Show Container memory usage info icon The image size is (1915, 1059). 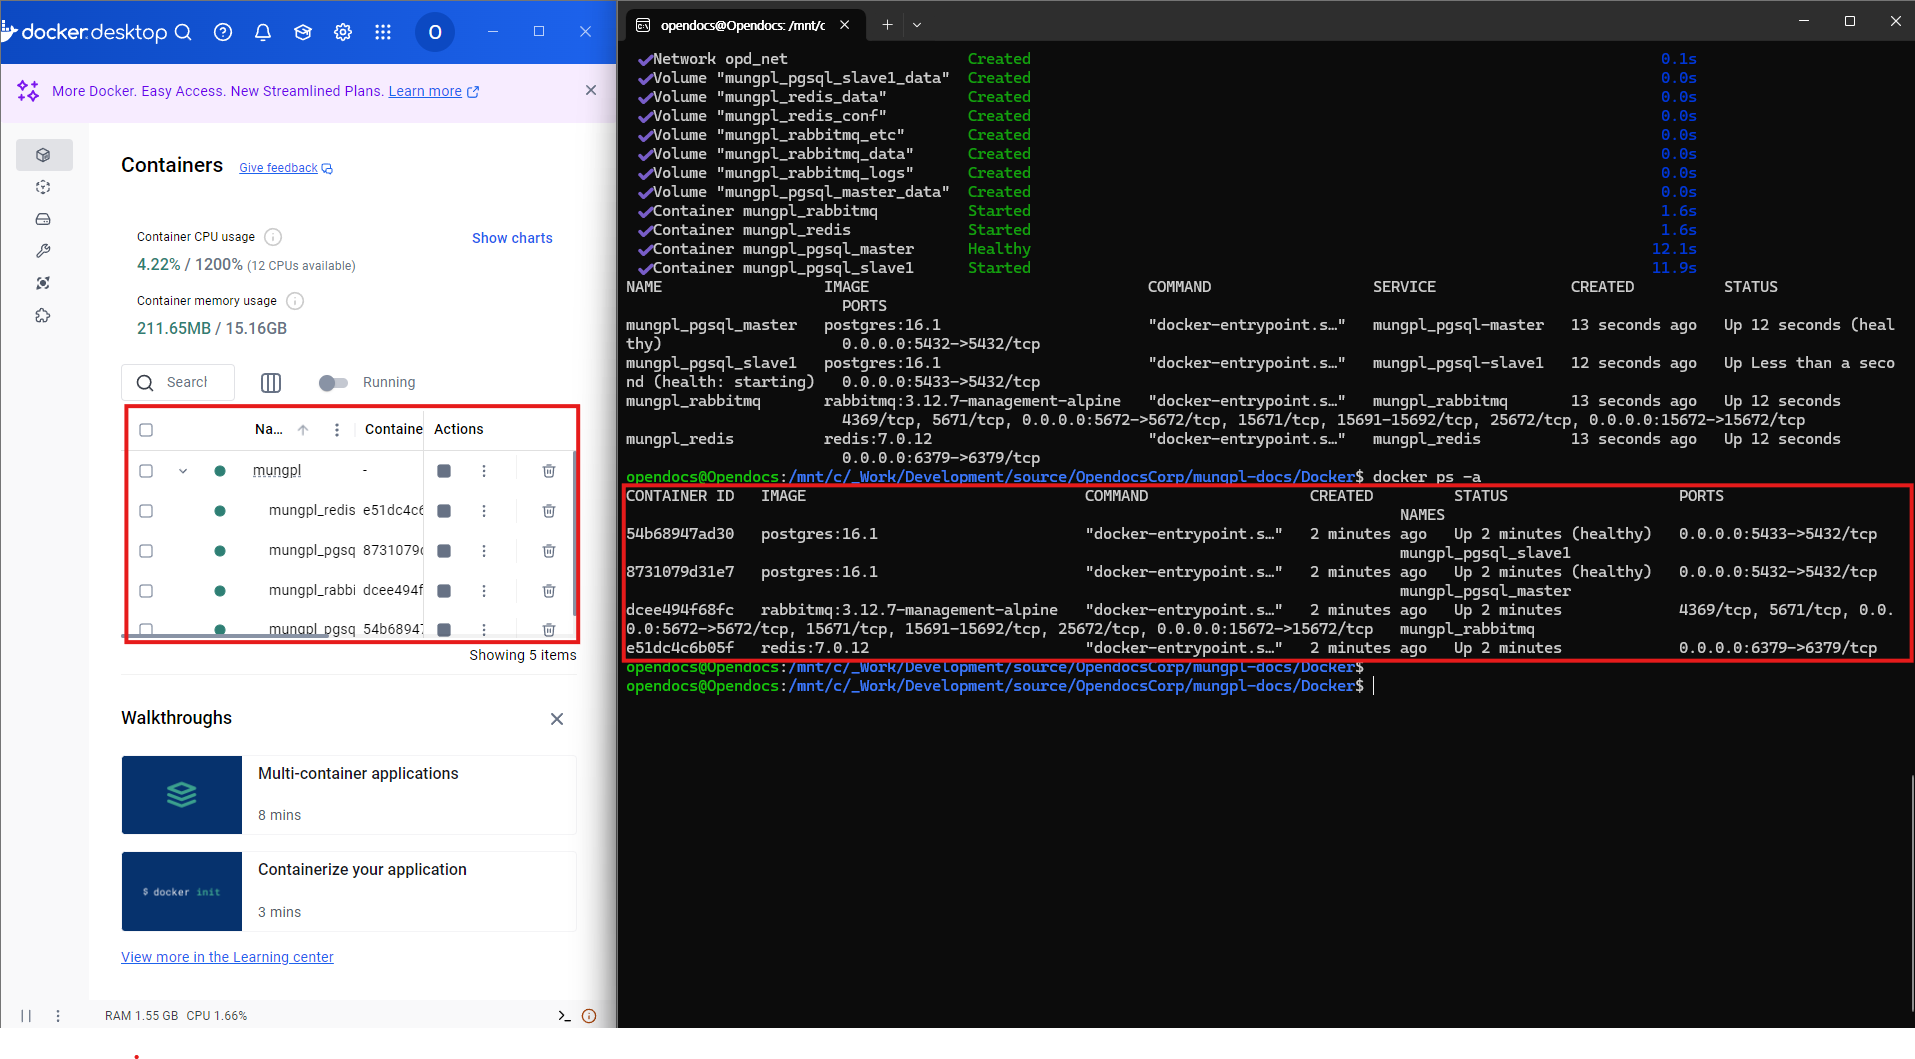[x=295, y=301]
